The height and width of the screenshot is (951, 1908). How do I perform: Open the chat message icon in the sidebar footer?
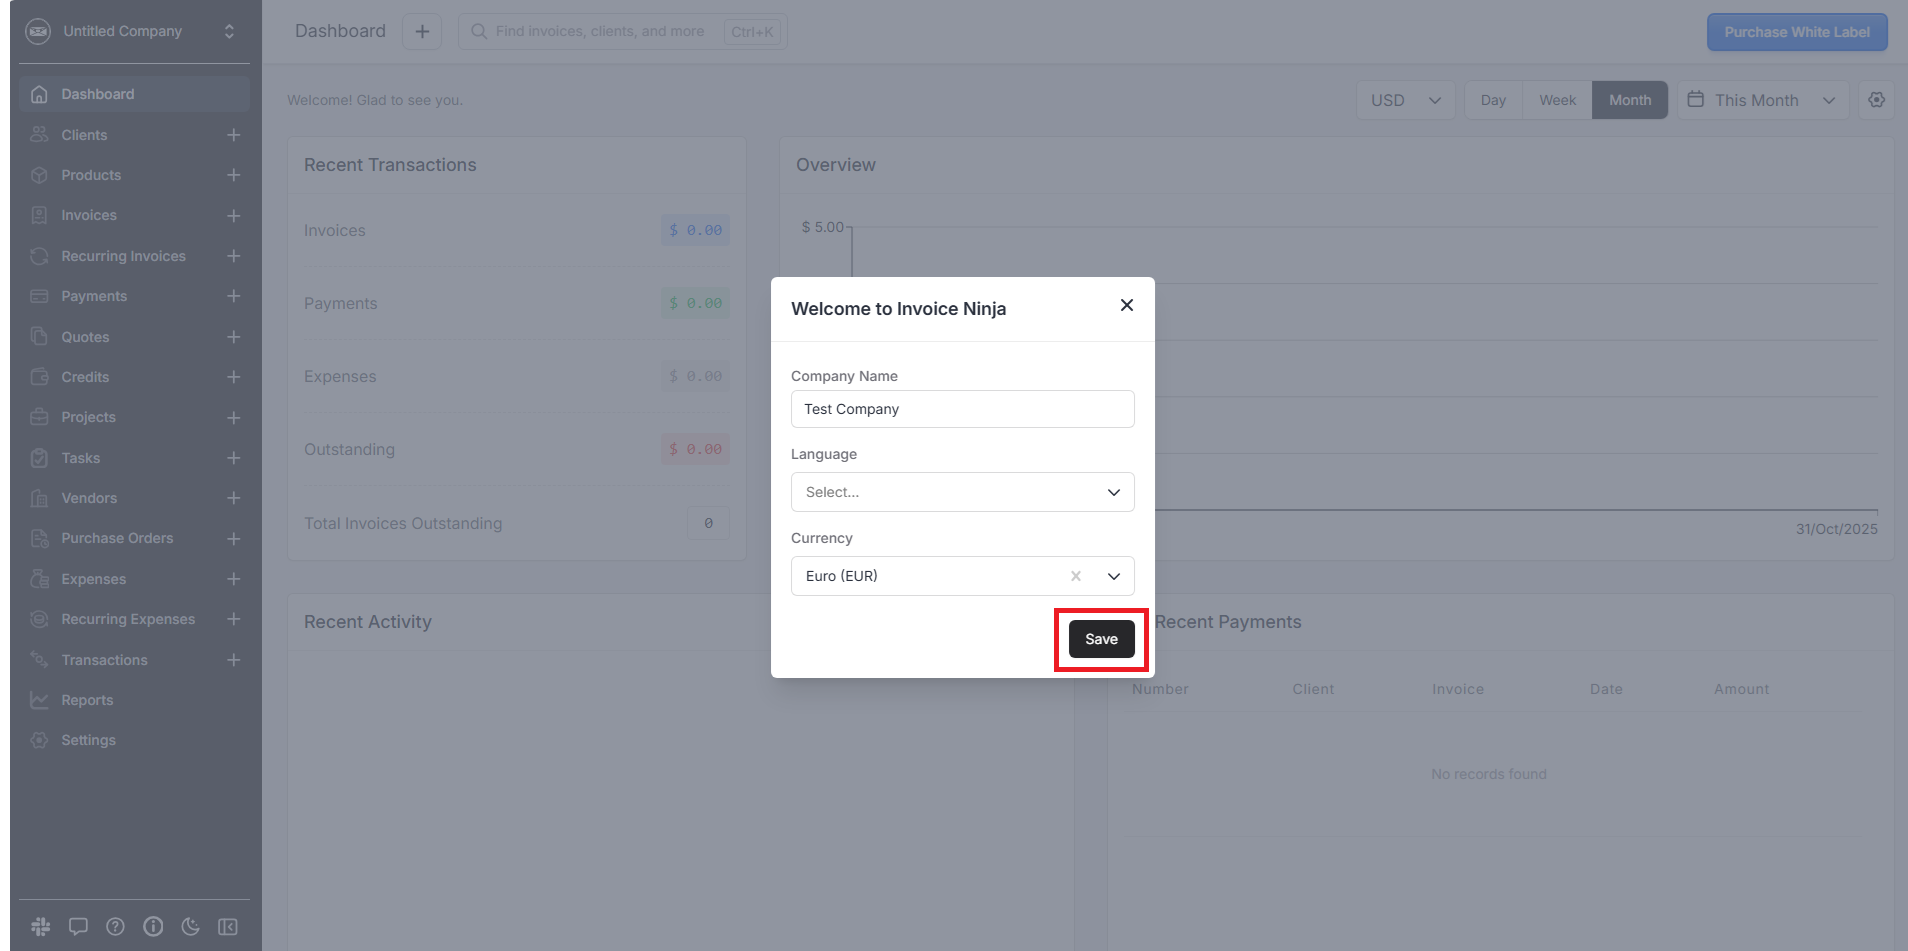click(x=78, y=927)
